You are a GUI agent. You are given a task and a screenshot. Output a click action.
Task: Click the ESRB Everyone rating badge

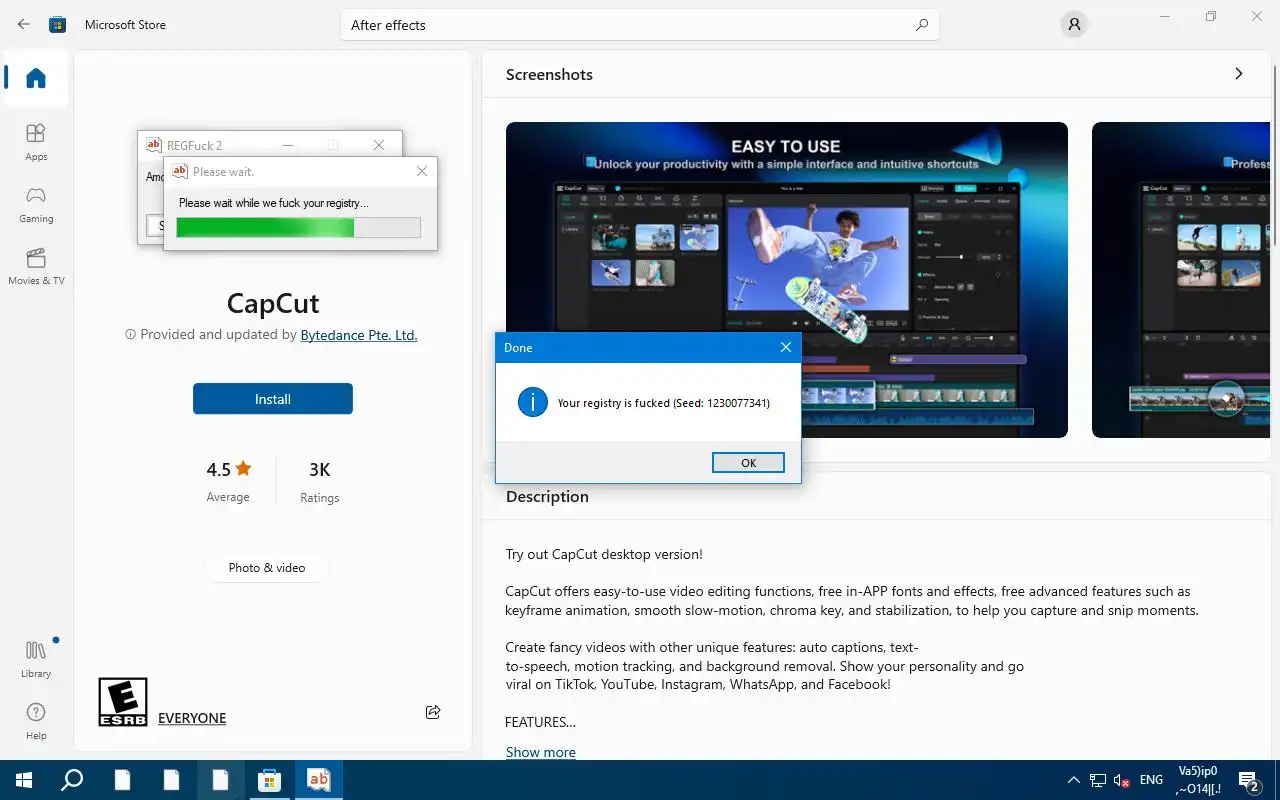pos(123,702)
